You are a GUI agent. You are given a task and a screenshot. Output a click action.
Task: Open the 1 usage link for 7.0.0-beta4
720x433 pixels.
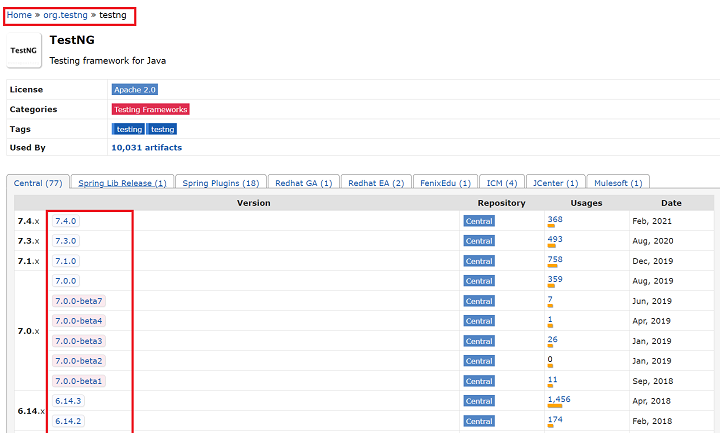click(x=550, y=319)
